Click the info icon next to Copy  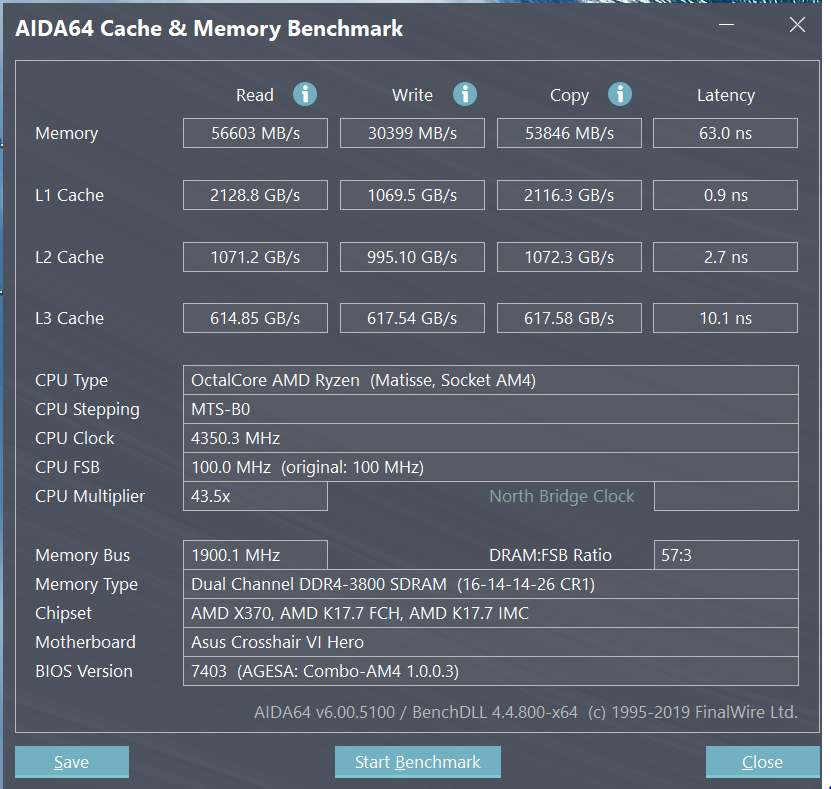tap(620, 94)
